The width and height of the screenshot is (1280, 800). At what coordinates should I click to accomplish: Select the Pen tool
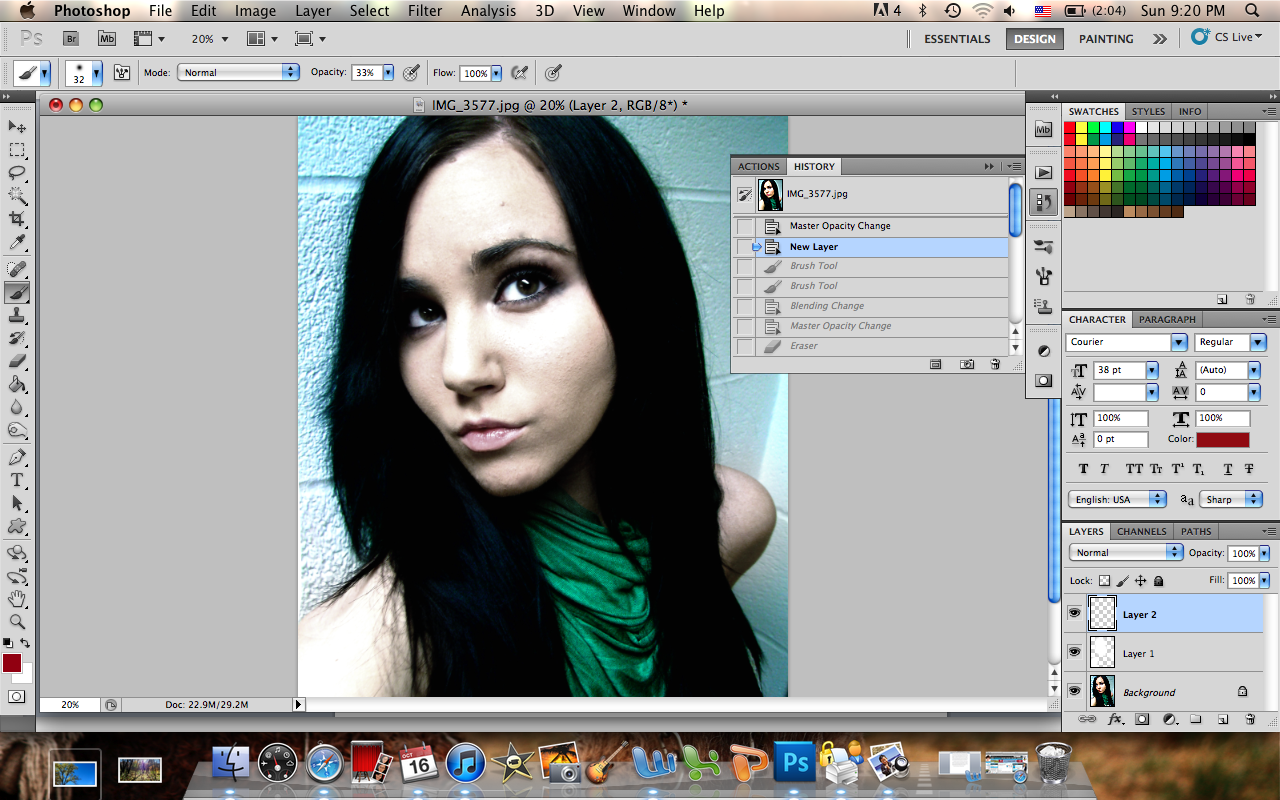point(17,457)
